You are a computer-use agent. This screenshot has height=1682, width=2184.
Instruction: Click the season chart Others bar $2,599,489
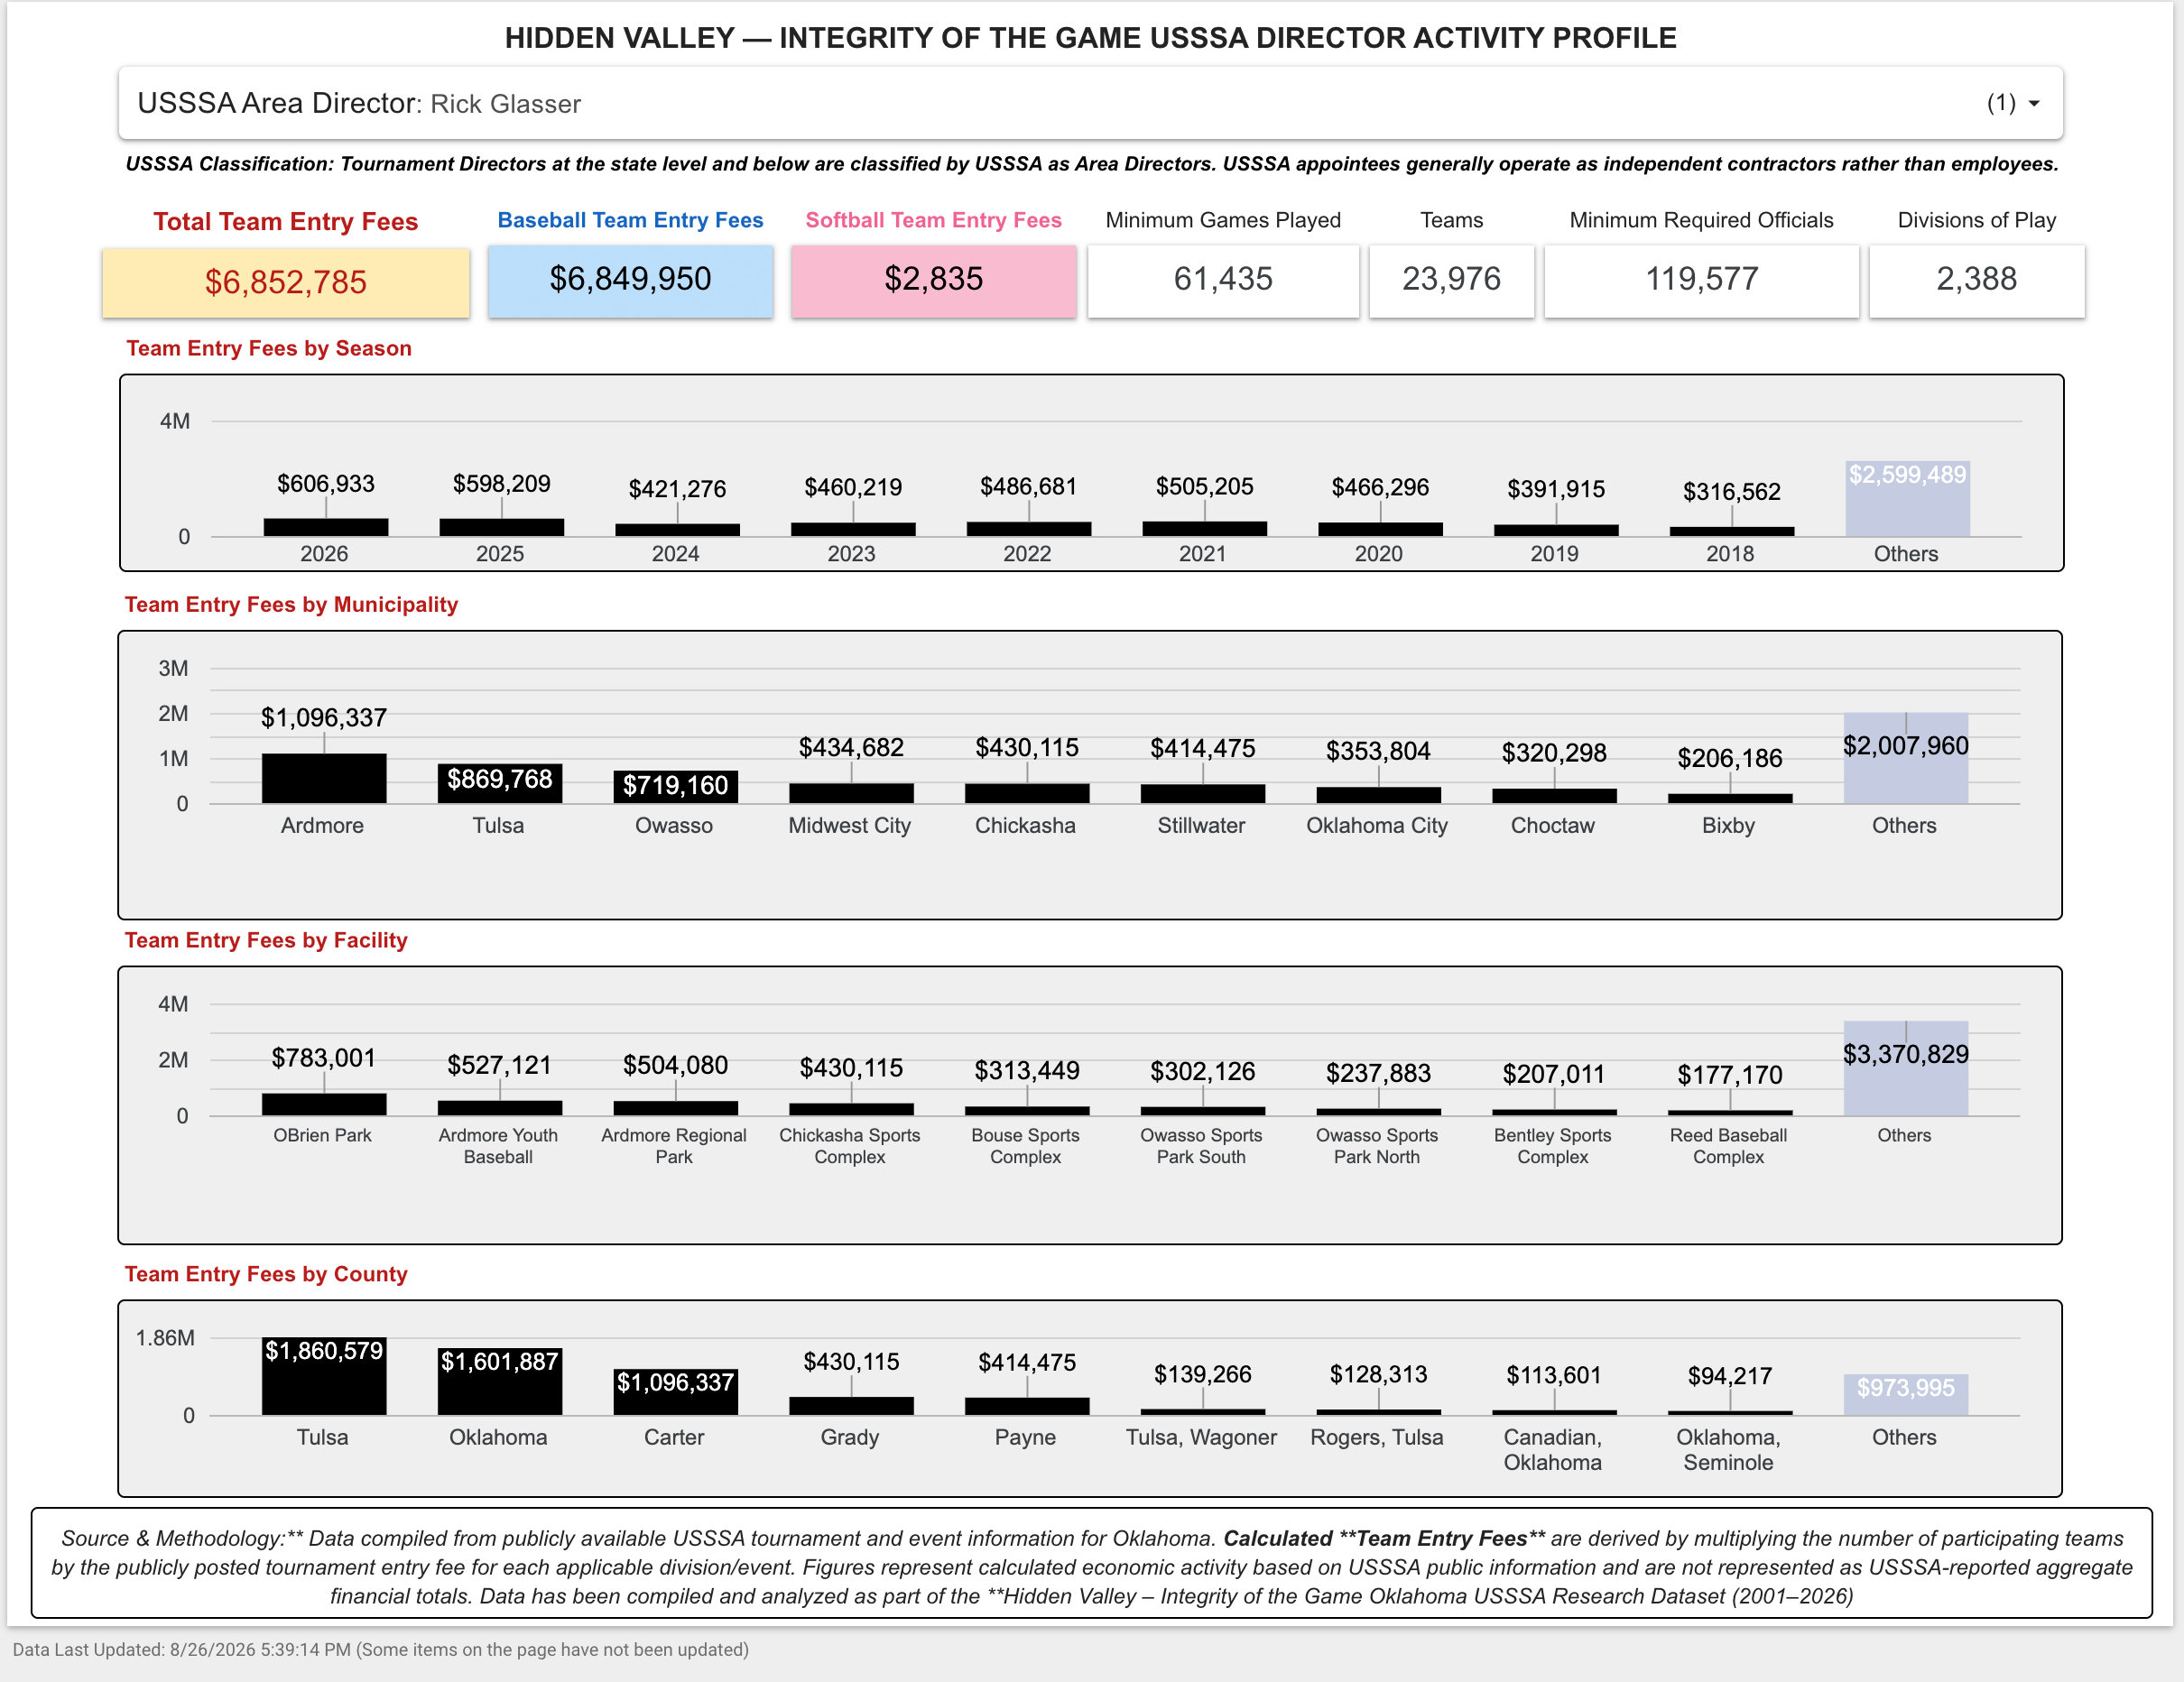point(1907,499)
